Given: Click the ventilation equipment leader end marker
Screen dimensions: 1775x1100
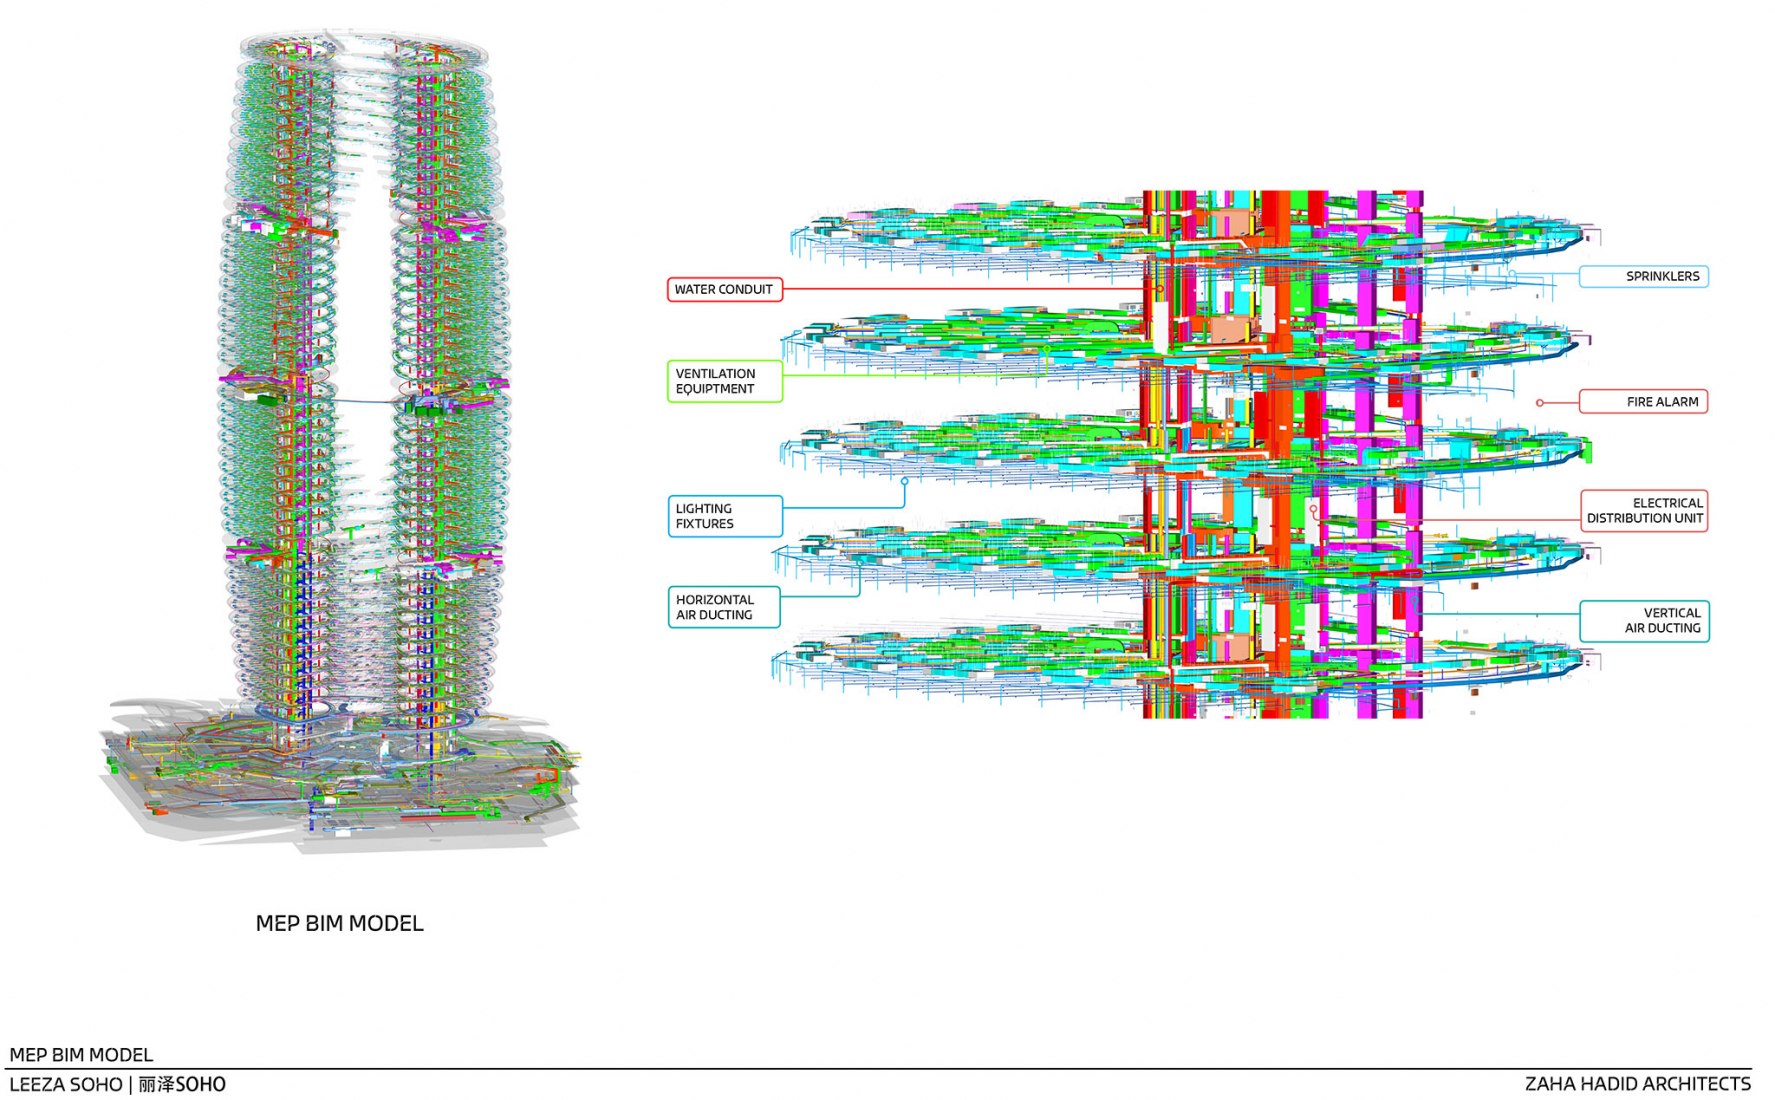Looking at the screenshot, I should (1047, 350).
